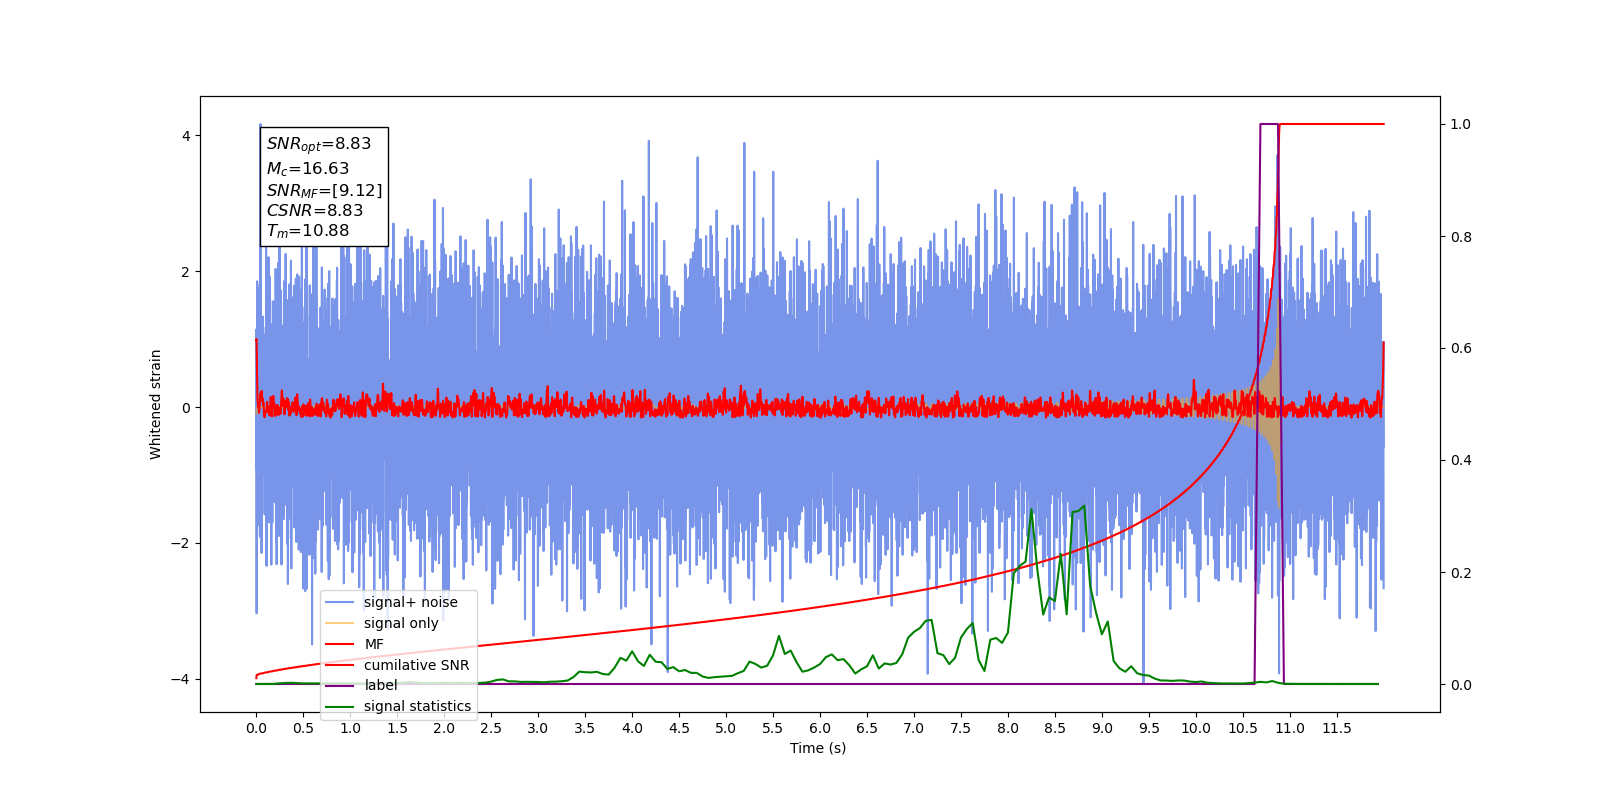Click the right y-axis tick label 0.2
The height and width of the screenshot is (800, 1600).
click(x=1461, y=573)
